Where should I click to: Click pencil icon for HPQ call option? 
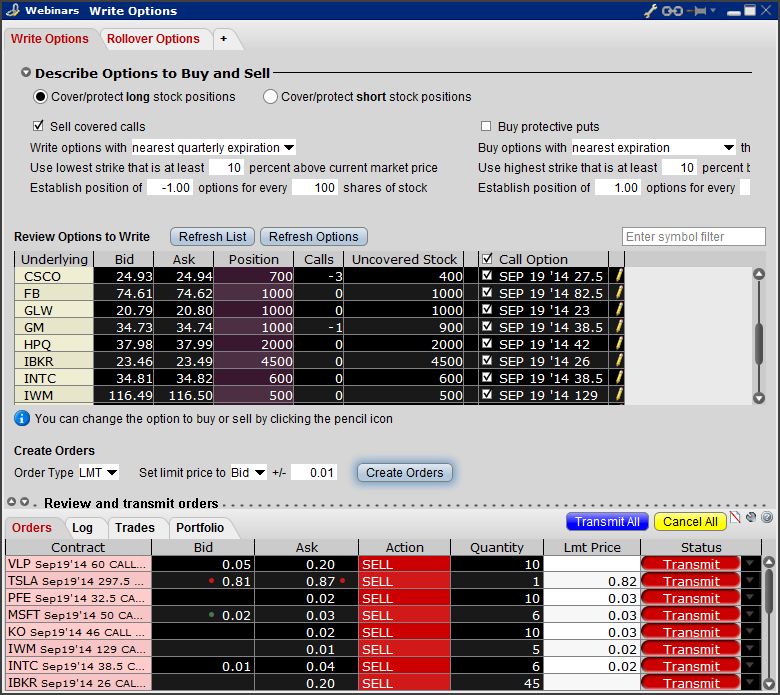click(x=618, y=344)
